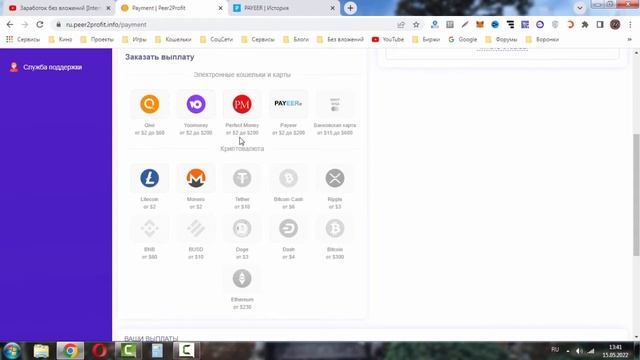Select the BNB payout icon
This screenshot has height=360, width=640.
[149, 229]
